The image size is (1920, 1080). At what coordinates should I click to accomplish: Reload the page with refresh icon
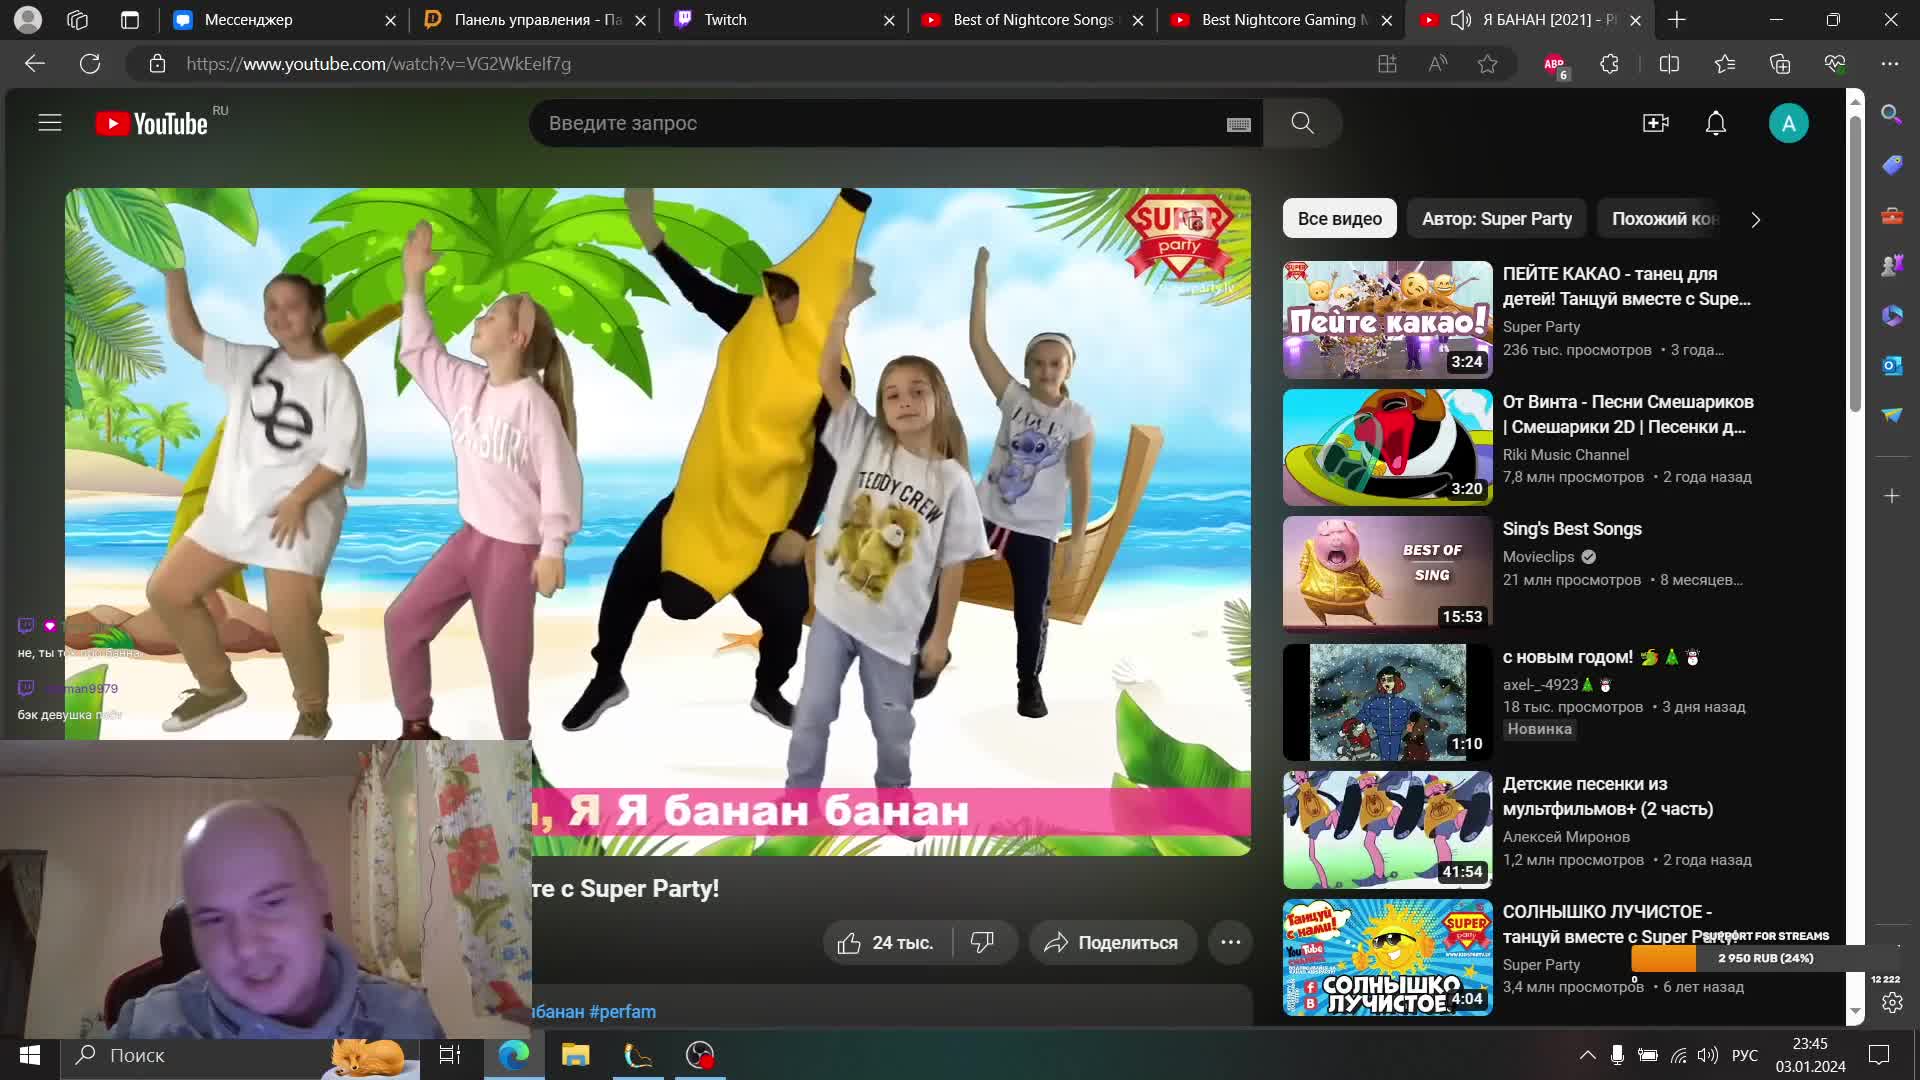coord(90,63)
